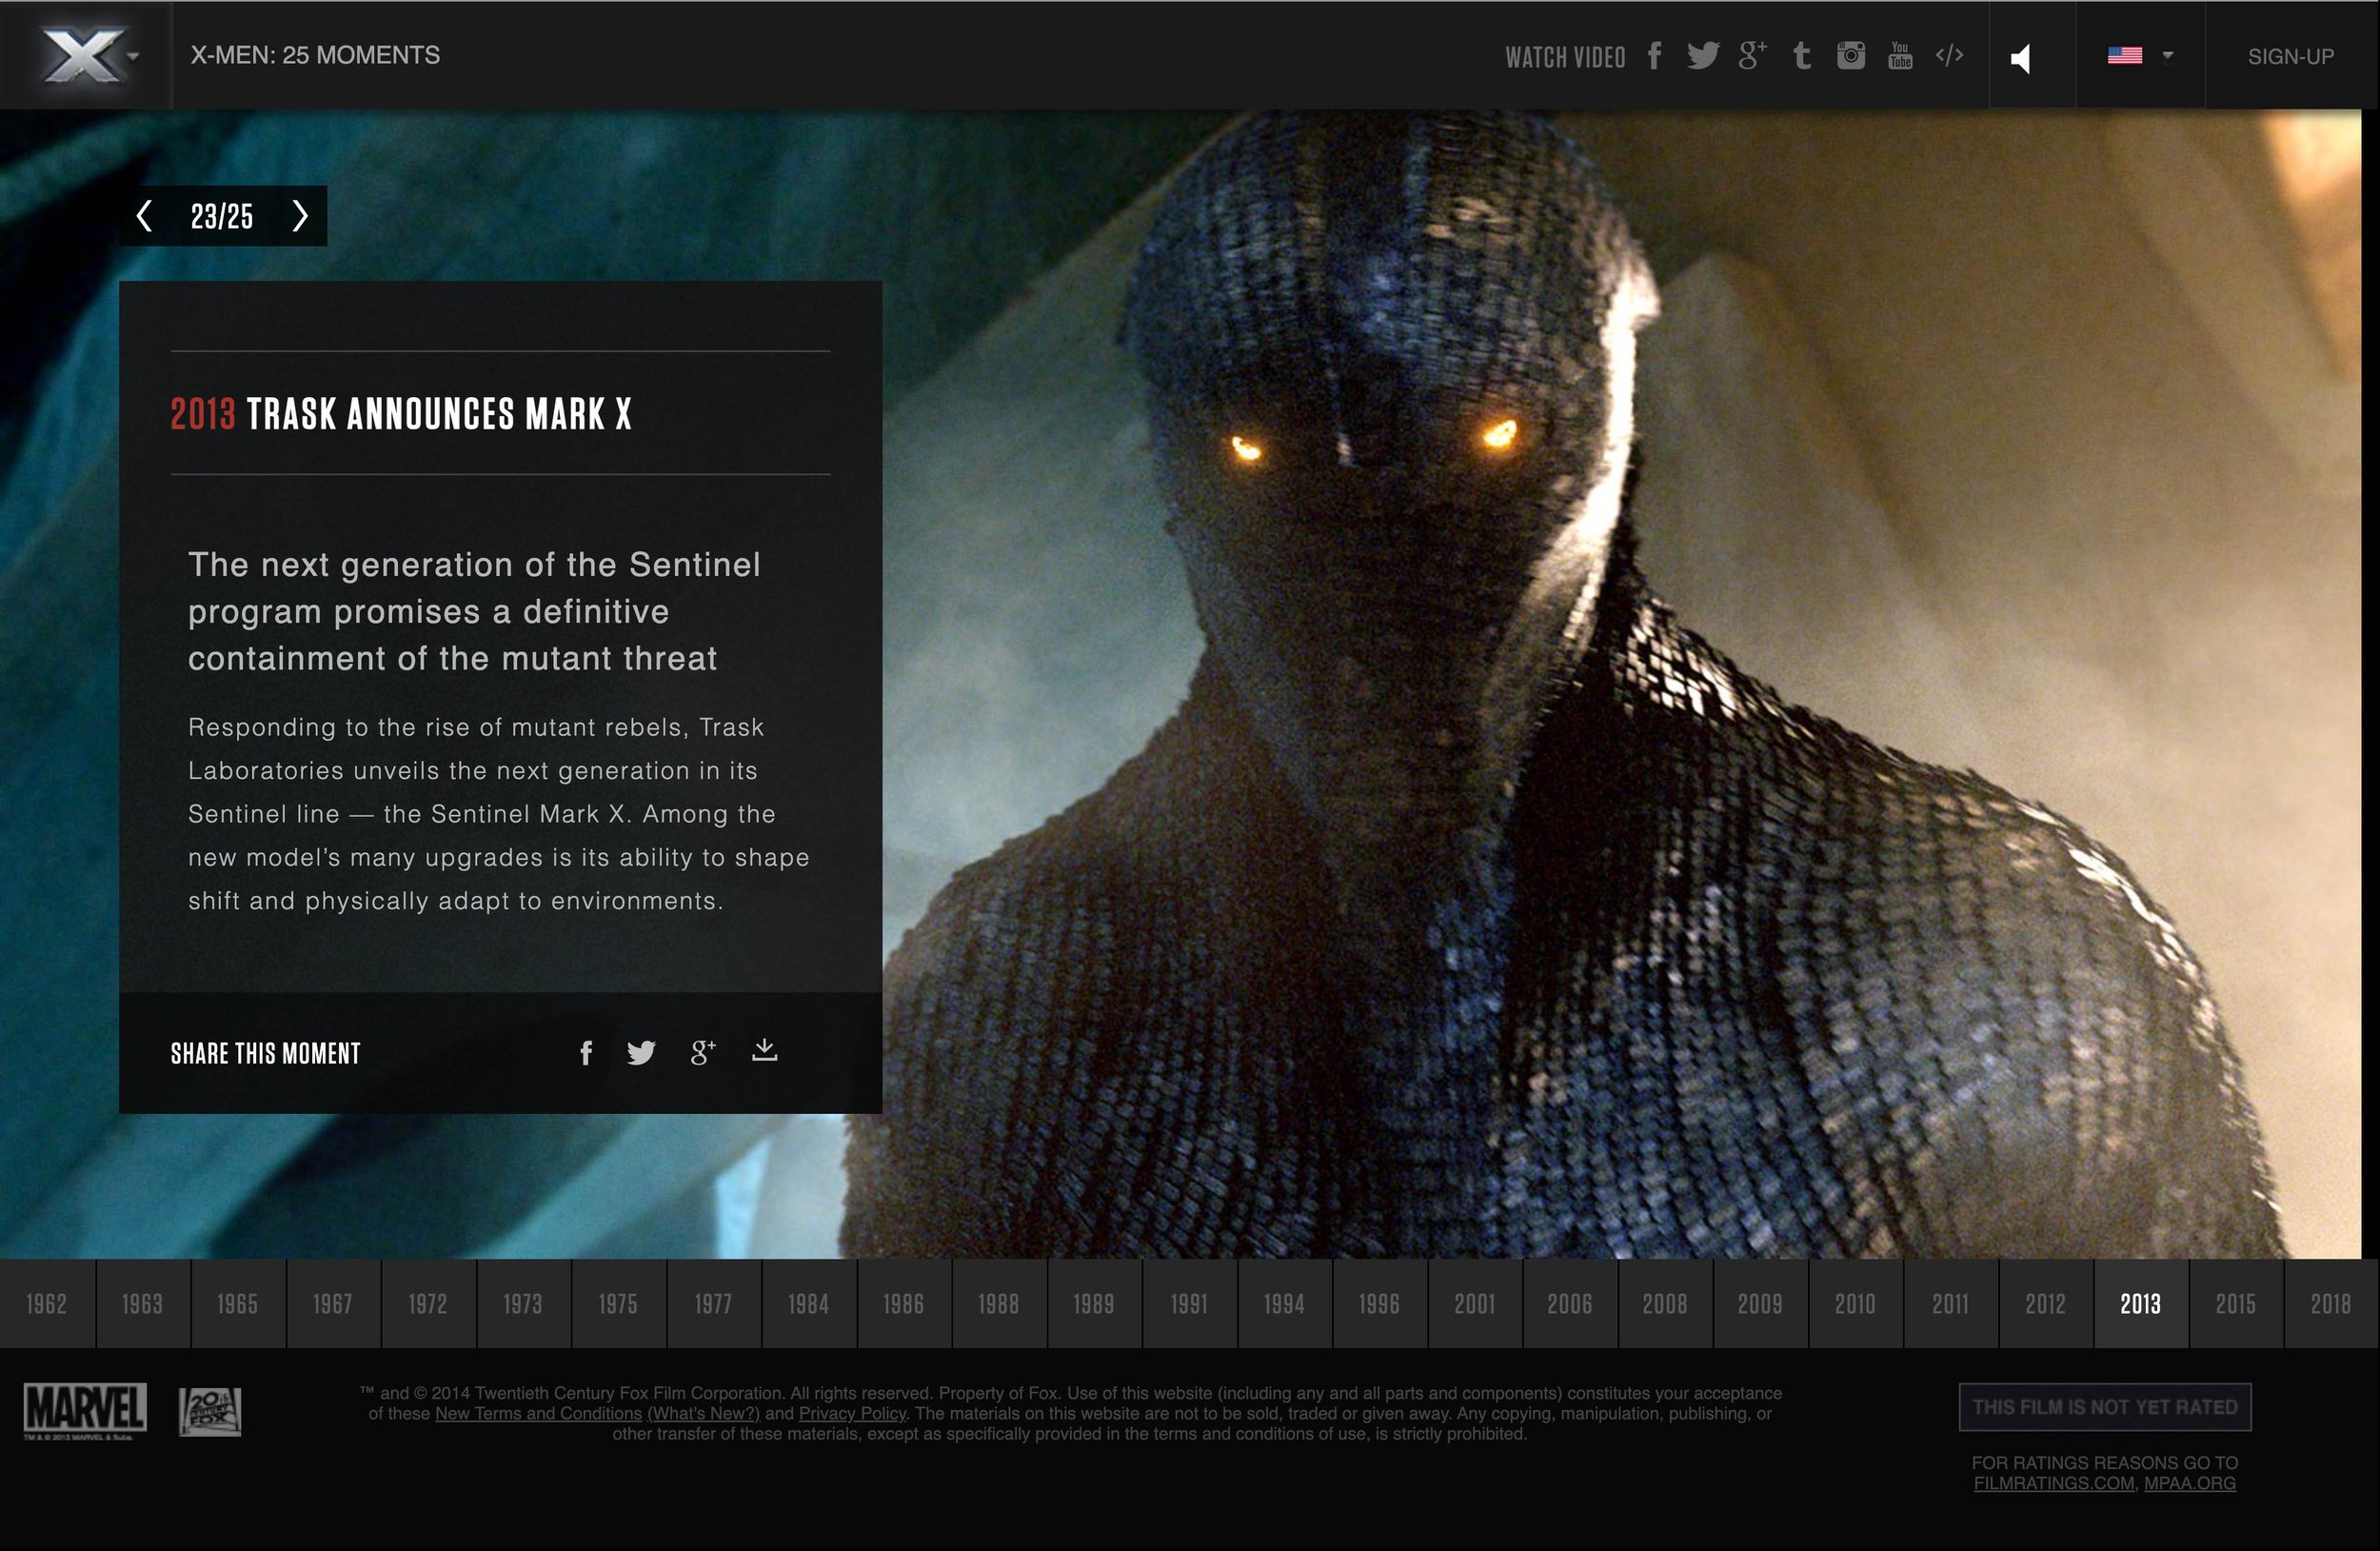
Task: Select 1972 on the timeline
Action: pyautogui.click(x=428, y=1304)
